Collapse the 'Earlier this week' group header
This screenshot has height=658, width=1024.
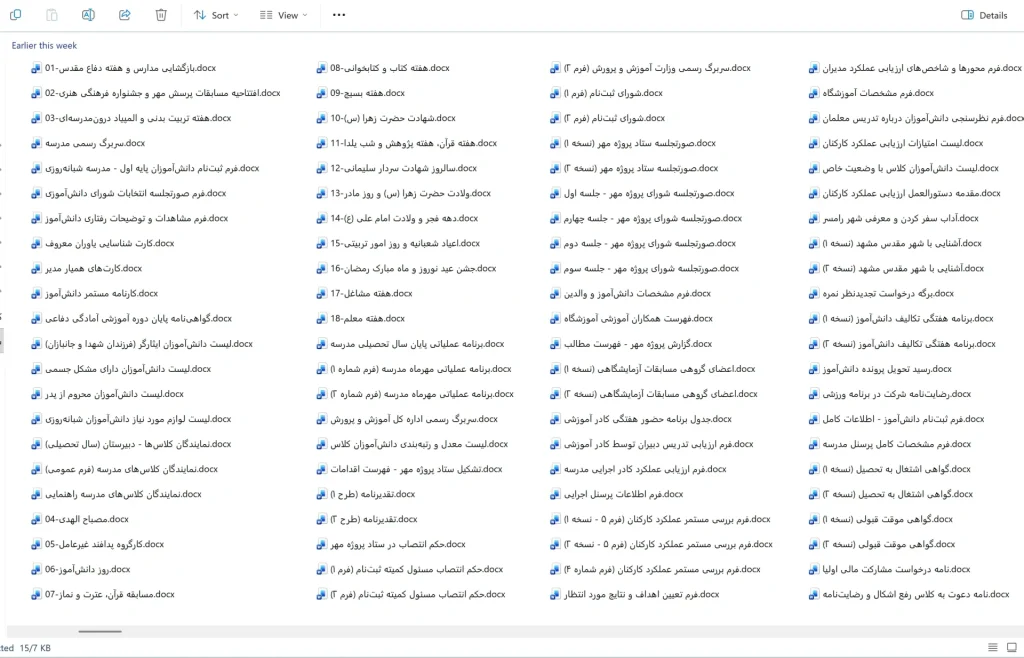pyautogui.click(x=44, y=46)
